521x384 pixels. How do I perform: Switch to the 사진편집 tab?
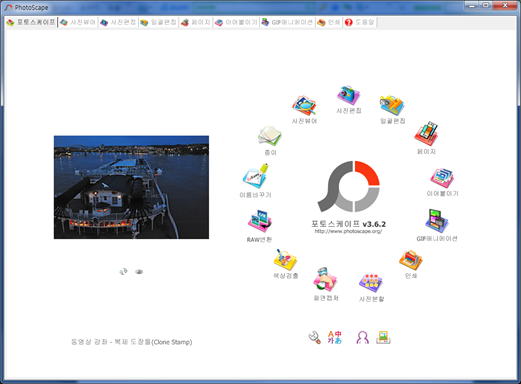pos(118,22)
